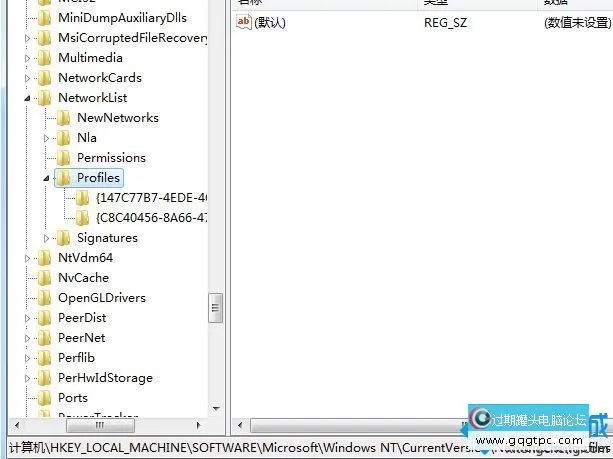Click the OpenGLDrivers folder icon
Image resolution: width=613 pixels, height=459 pixels.
pyautogui.click(x=44, y=298)
